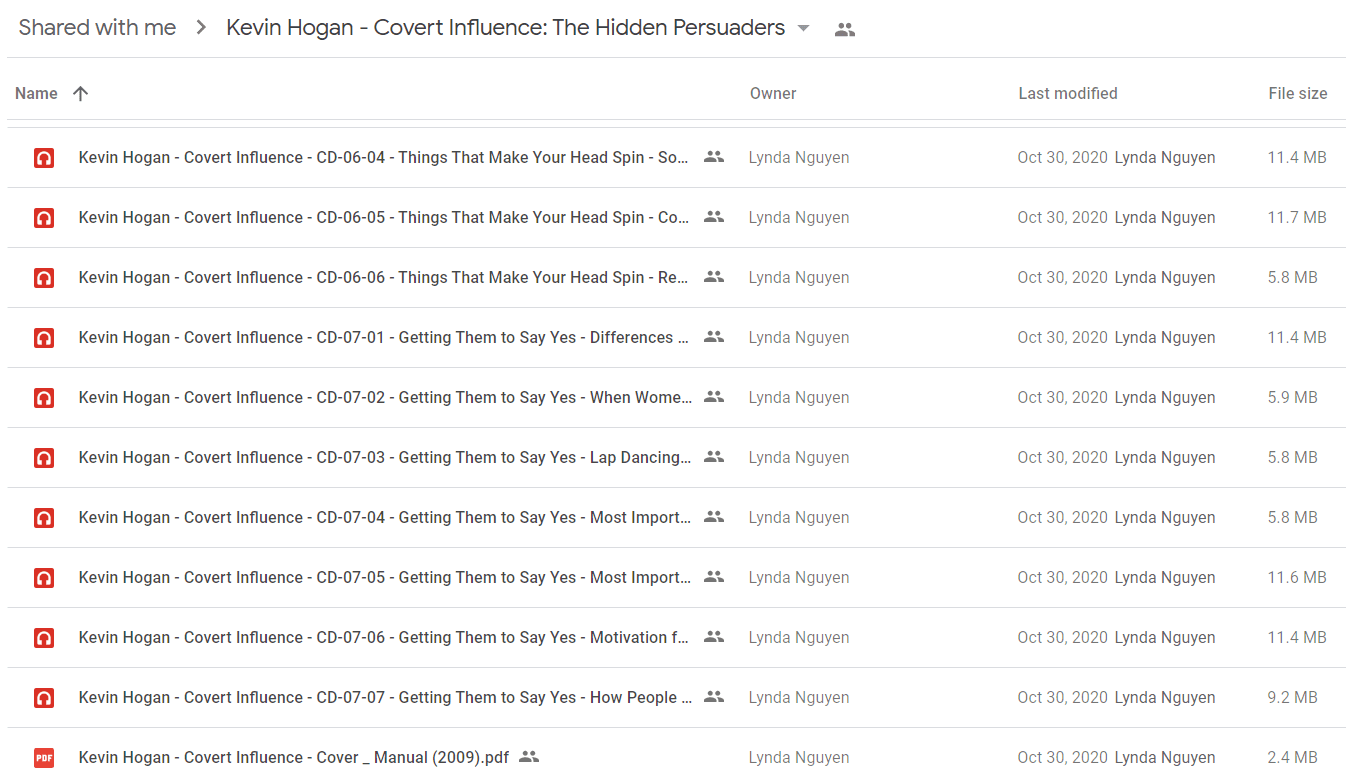1346x778 pixels.
Task: Click the Last modified column header
Action: click(1068, 93)
